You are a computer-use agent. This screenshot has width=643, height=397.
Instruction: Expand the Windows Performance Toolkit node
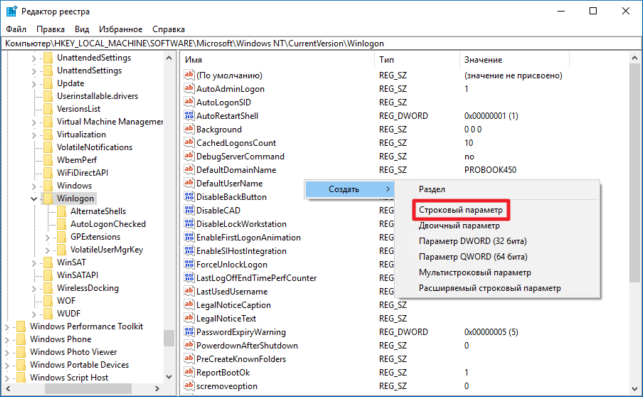[x=7, y=327]
